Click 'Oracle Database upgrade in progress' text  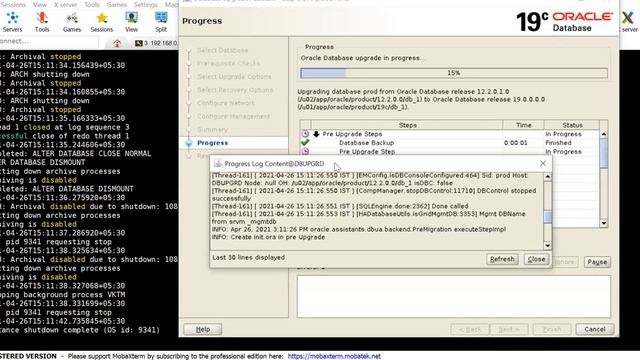click(x=362, y=58)
